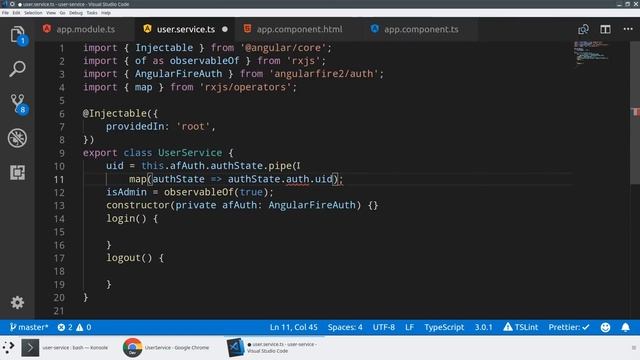This screenshot has width=640, height=360.
Task: Open the Edit menu
Action: [x=16, y=13]
